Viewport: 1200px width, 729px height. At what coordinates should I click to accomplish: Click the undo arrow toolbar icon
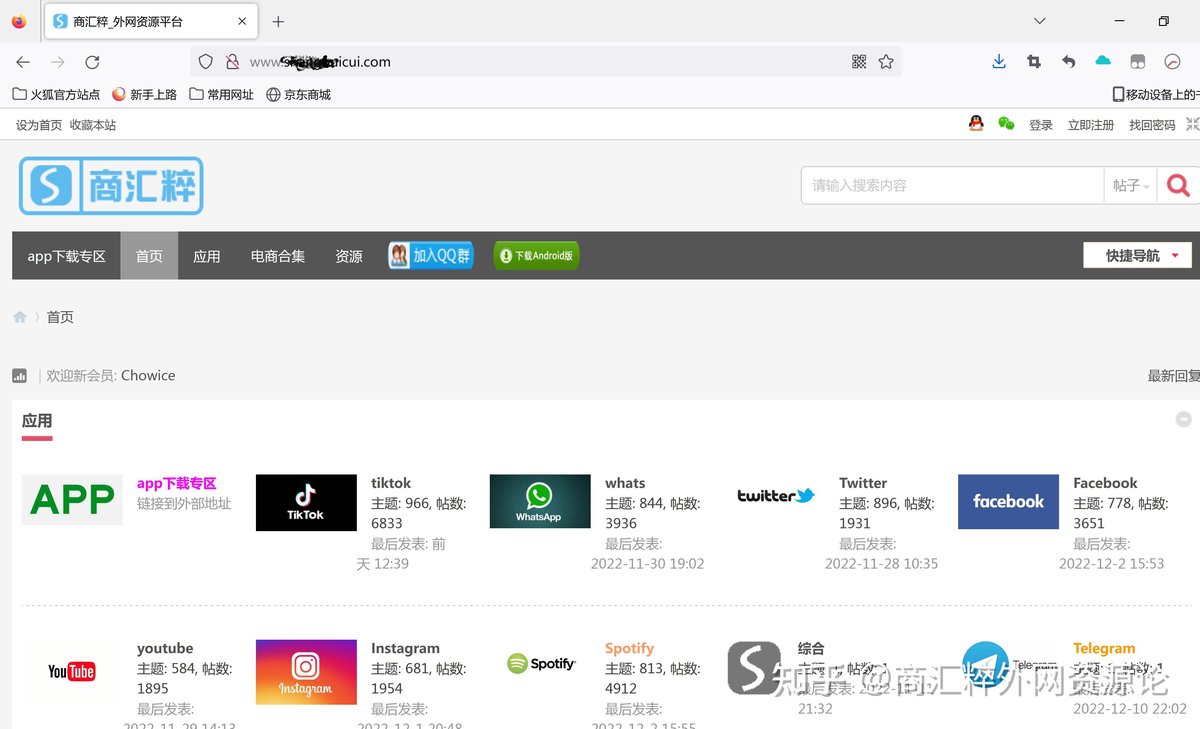tap(1069, 62)
